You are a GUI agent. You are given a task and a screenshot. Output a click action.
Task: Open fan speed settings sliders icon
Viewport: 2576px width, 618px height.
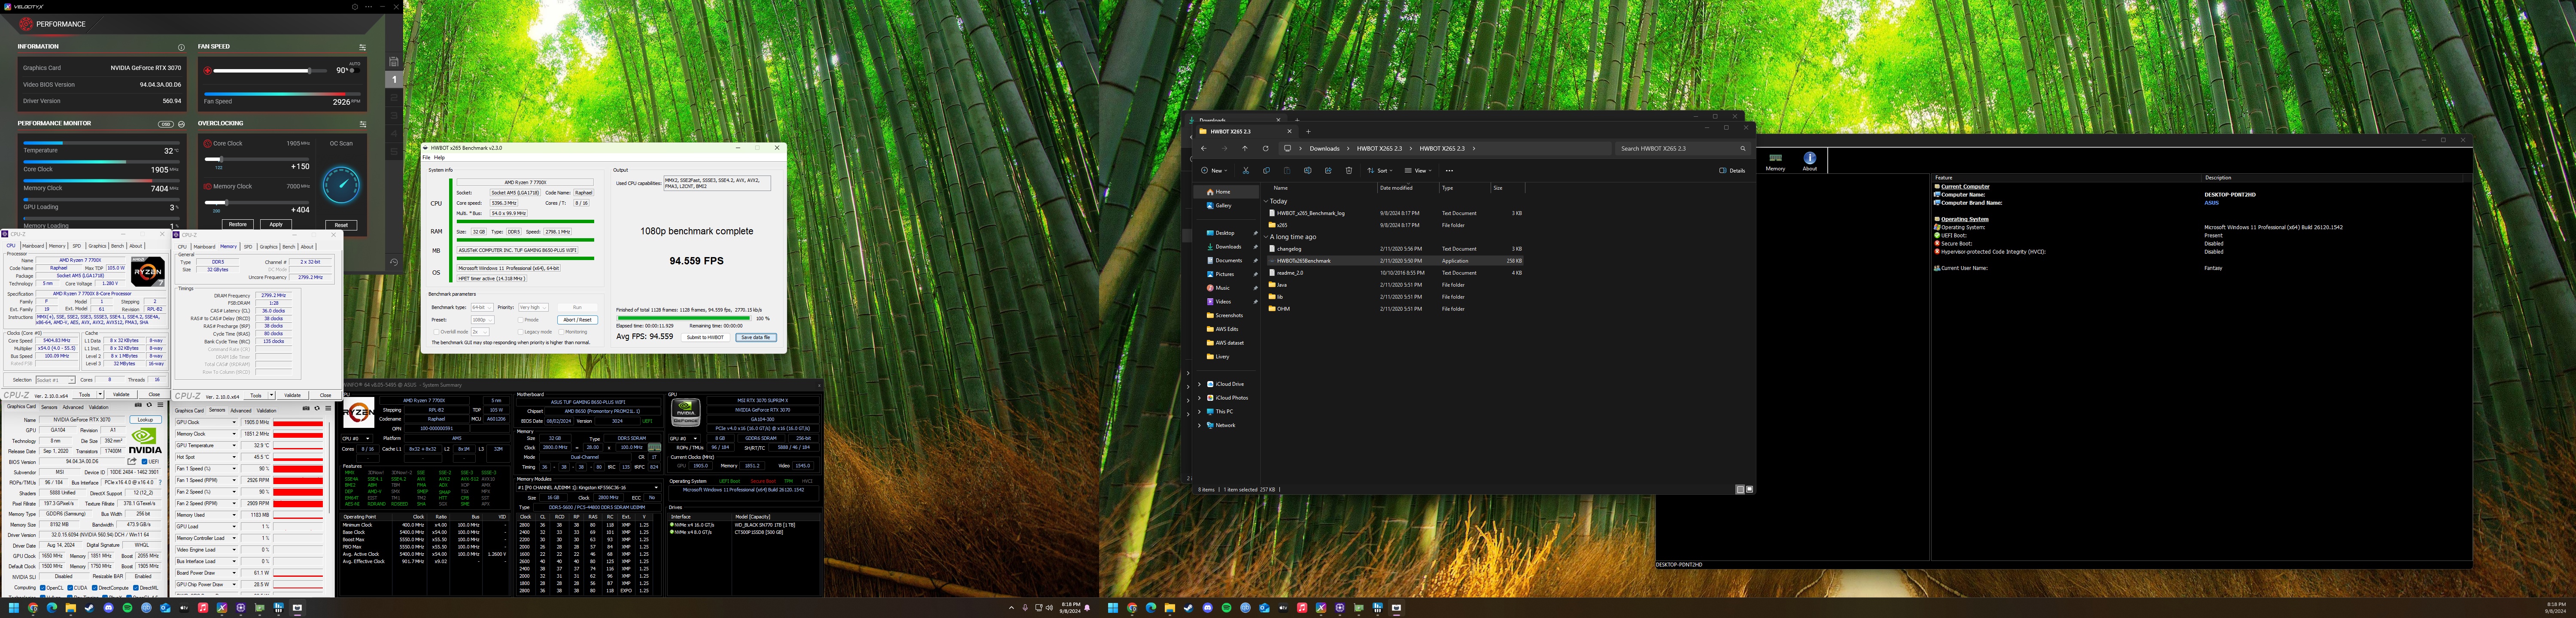coord(362,47)
